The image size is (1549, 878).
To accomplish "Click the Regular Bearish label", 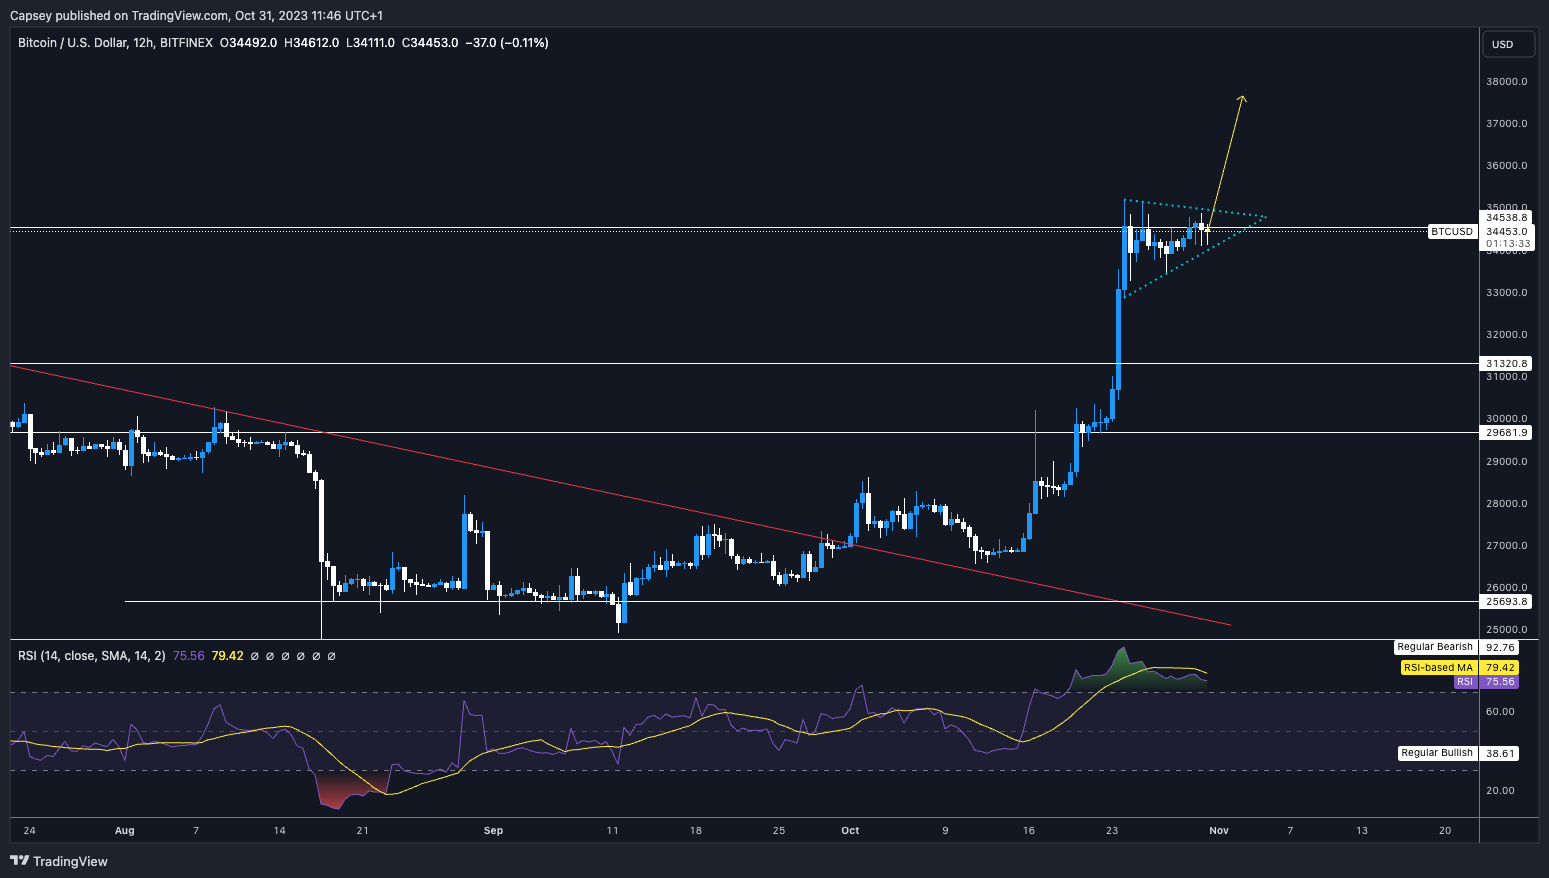I will click(x=1435, y=647).
